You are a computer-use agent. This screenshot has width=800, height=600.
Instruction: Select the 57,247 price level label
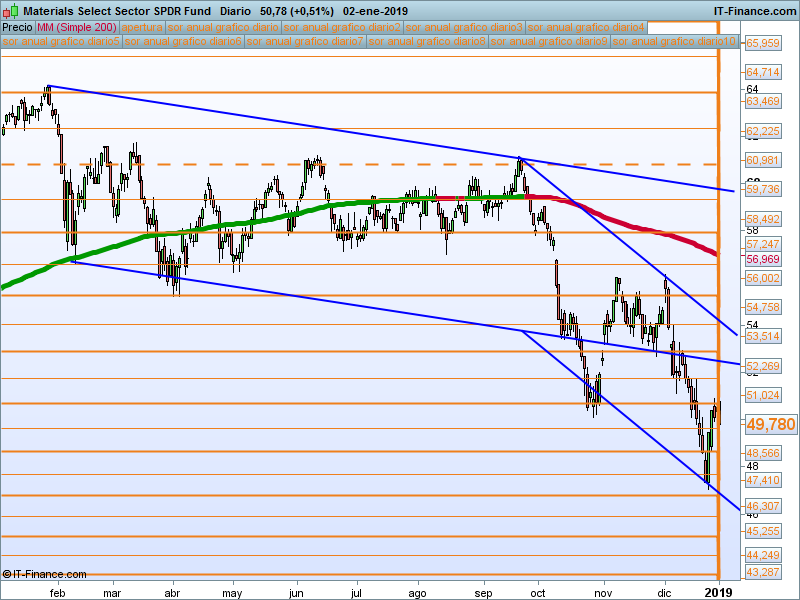pos(763,244)
